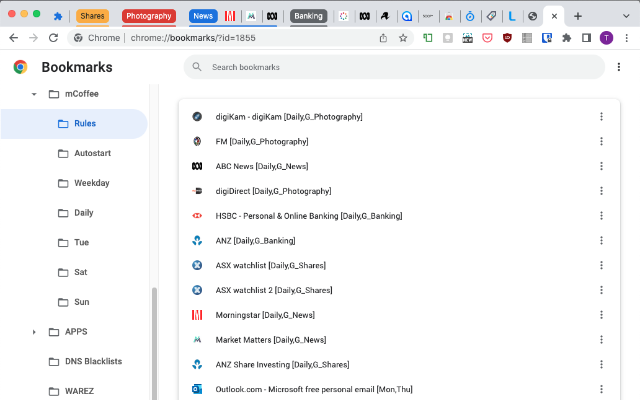Collapse the mCoffee folder tree
This screenshot has width=640, height=400.
coord(34,94)
